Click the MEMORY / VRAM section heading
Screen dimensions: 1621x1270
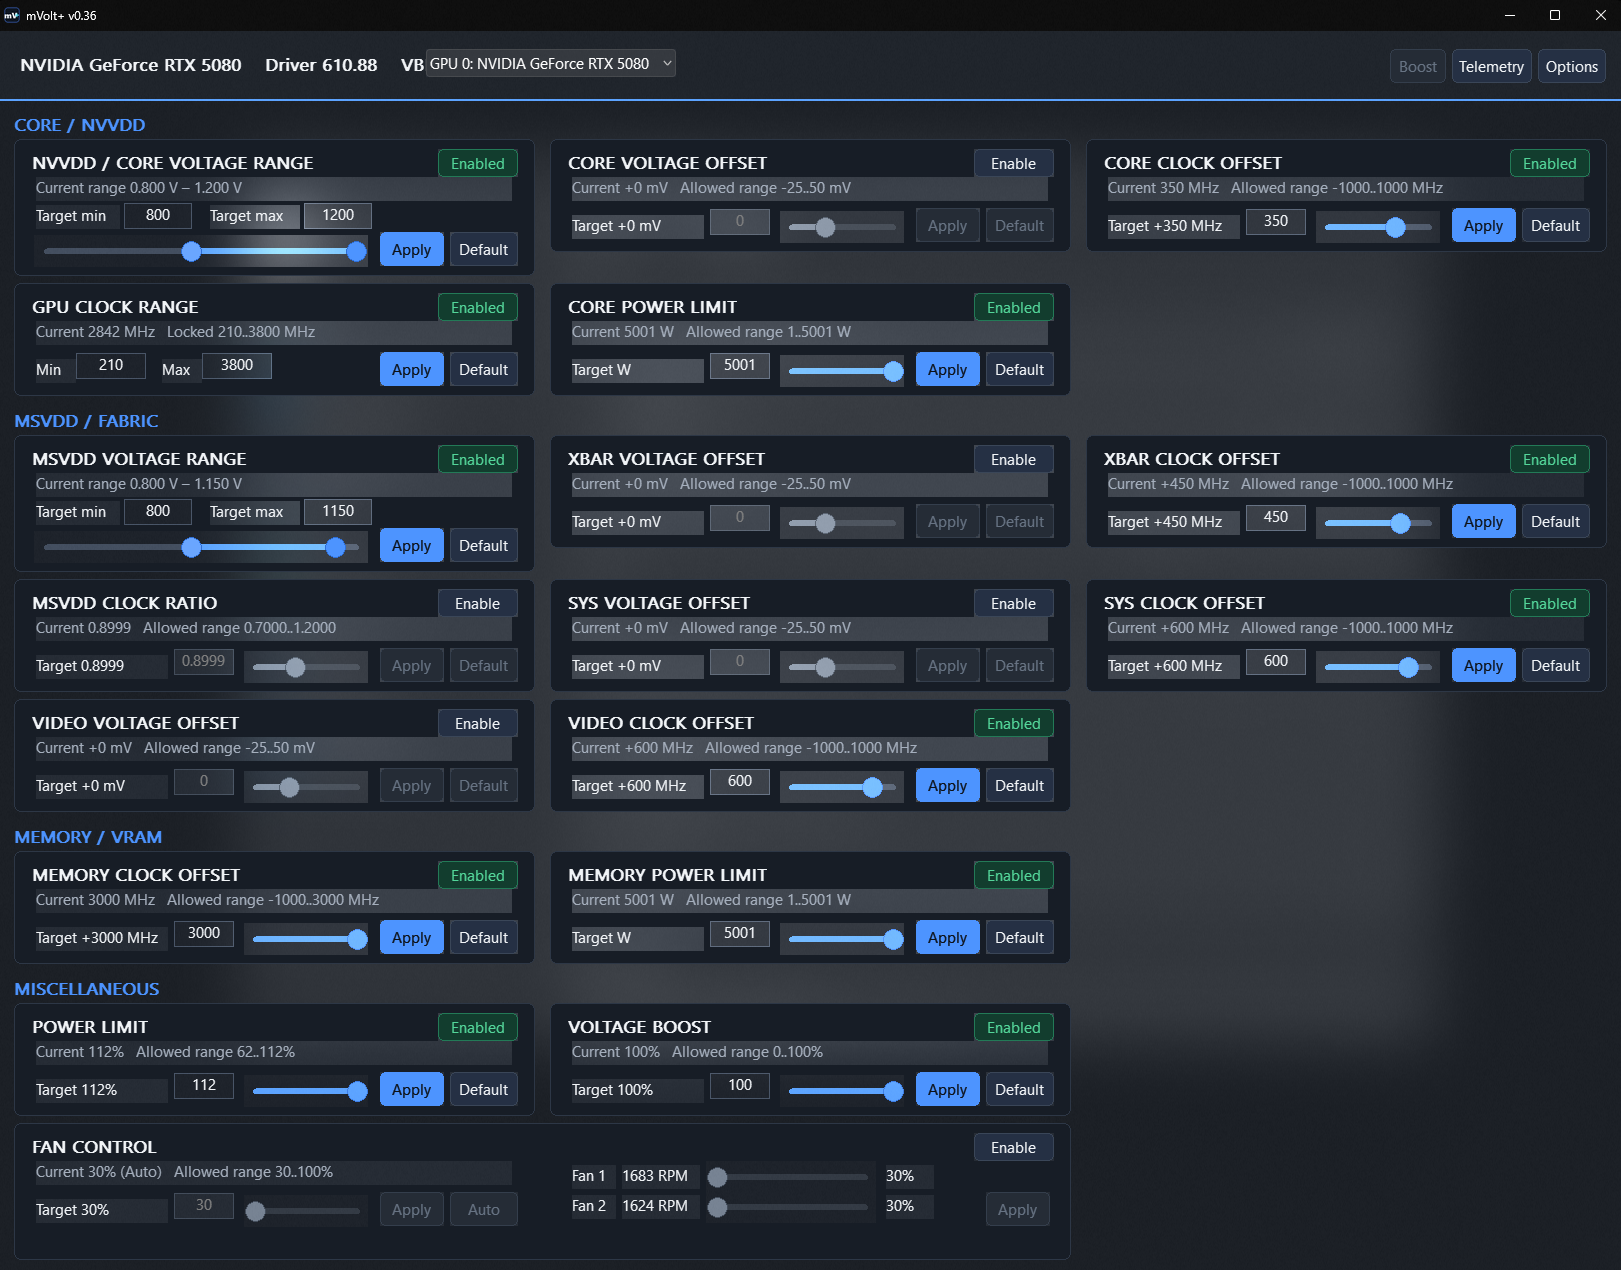[88, 837]
